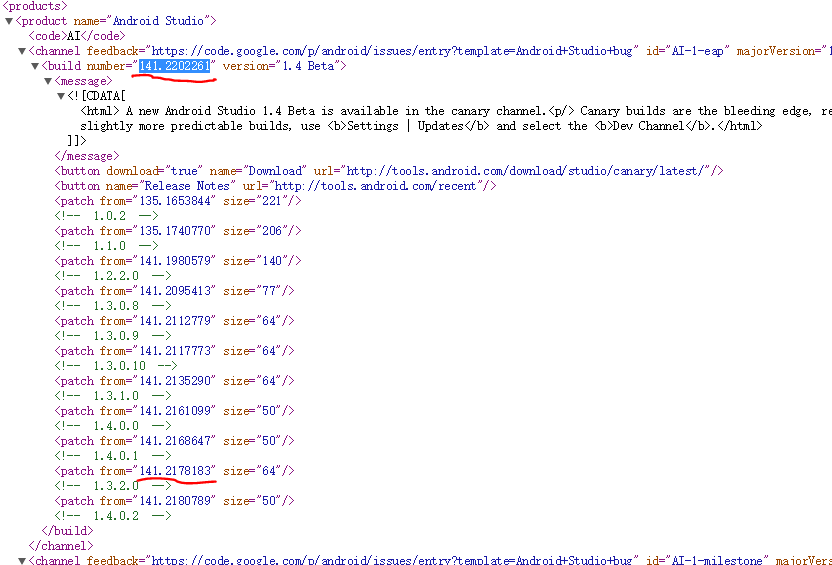Click the id AI-1-eap attribute

[688, 51]
